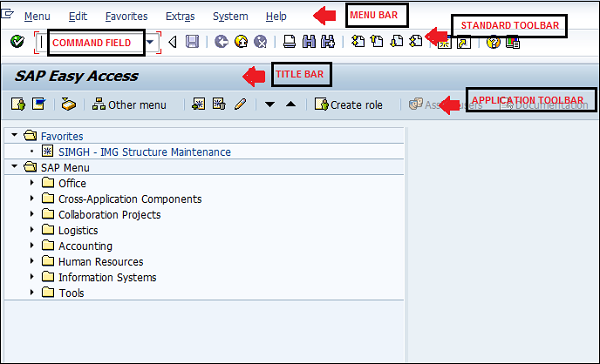Expand the Information Systems folder
This screenshot has height=364, width=600.
point(32,276)
